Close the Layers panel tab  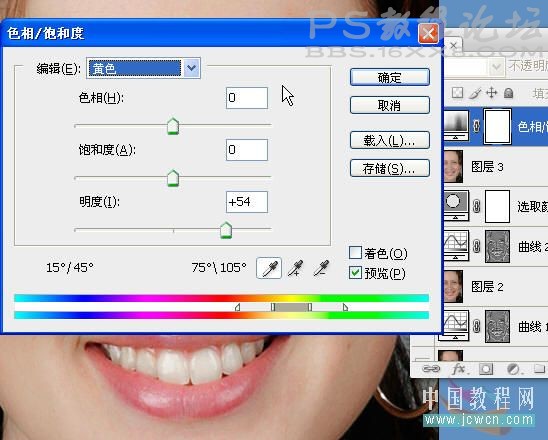tap(453, 45)
